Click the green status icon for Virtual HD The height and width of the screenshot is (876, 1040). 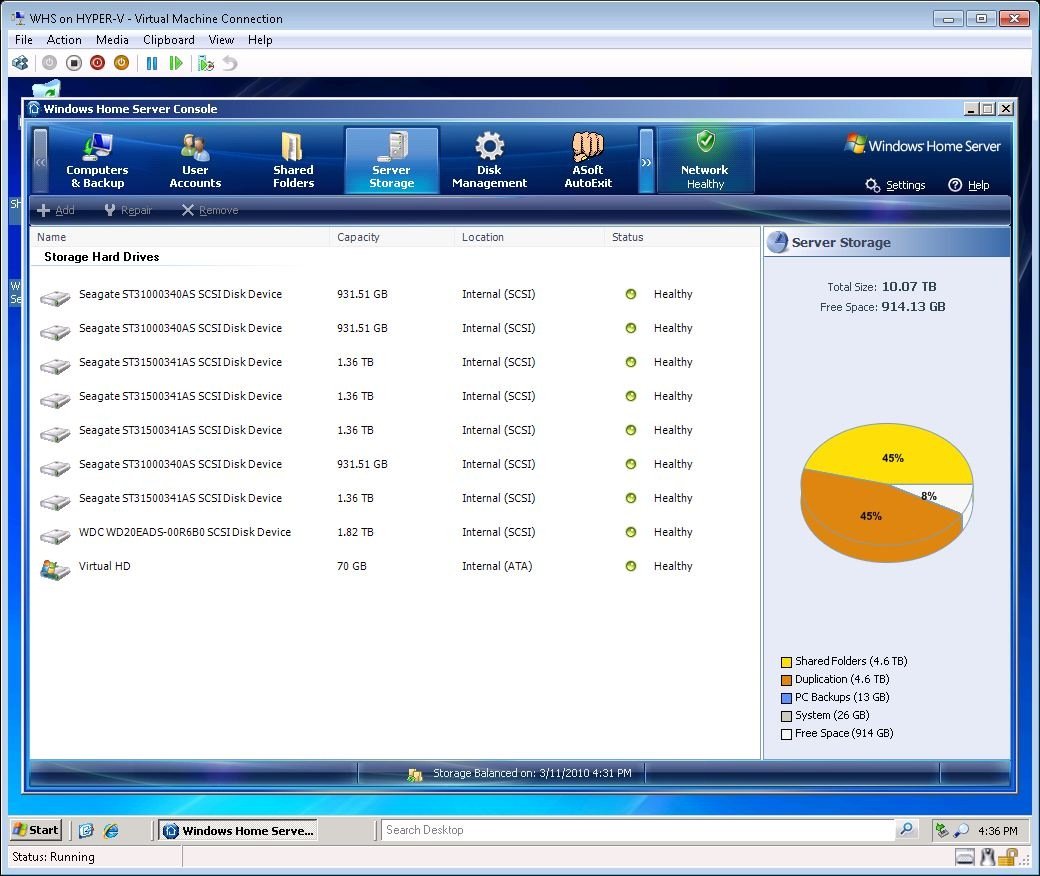631,566
